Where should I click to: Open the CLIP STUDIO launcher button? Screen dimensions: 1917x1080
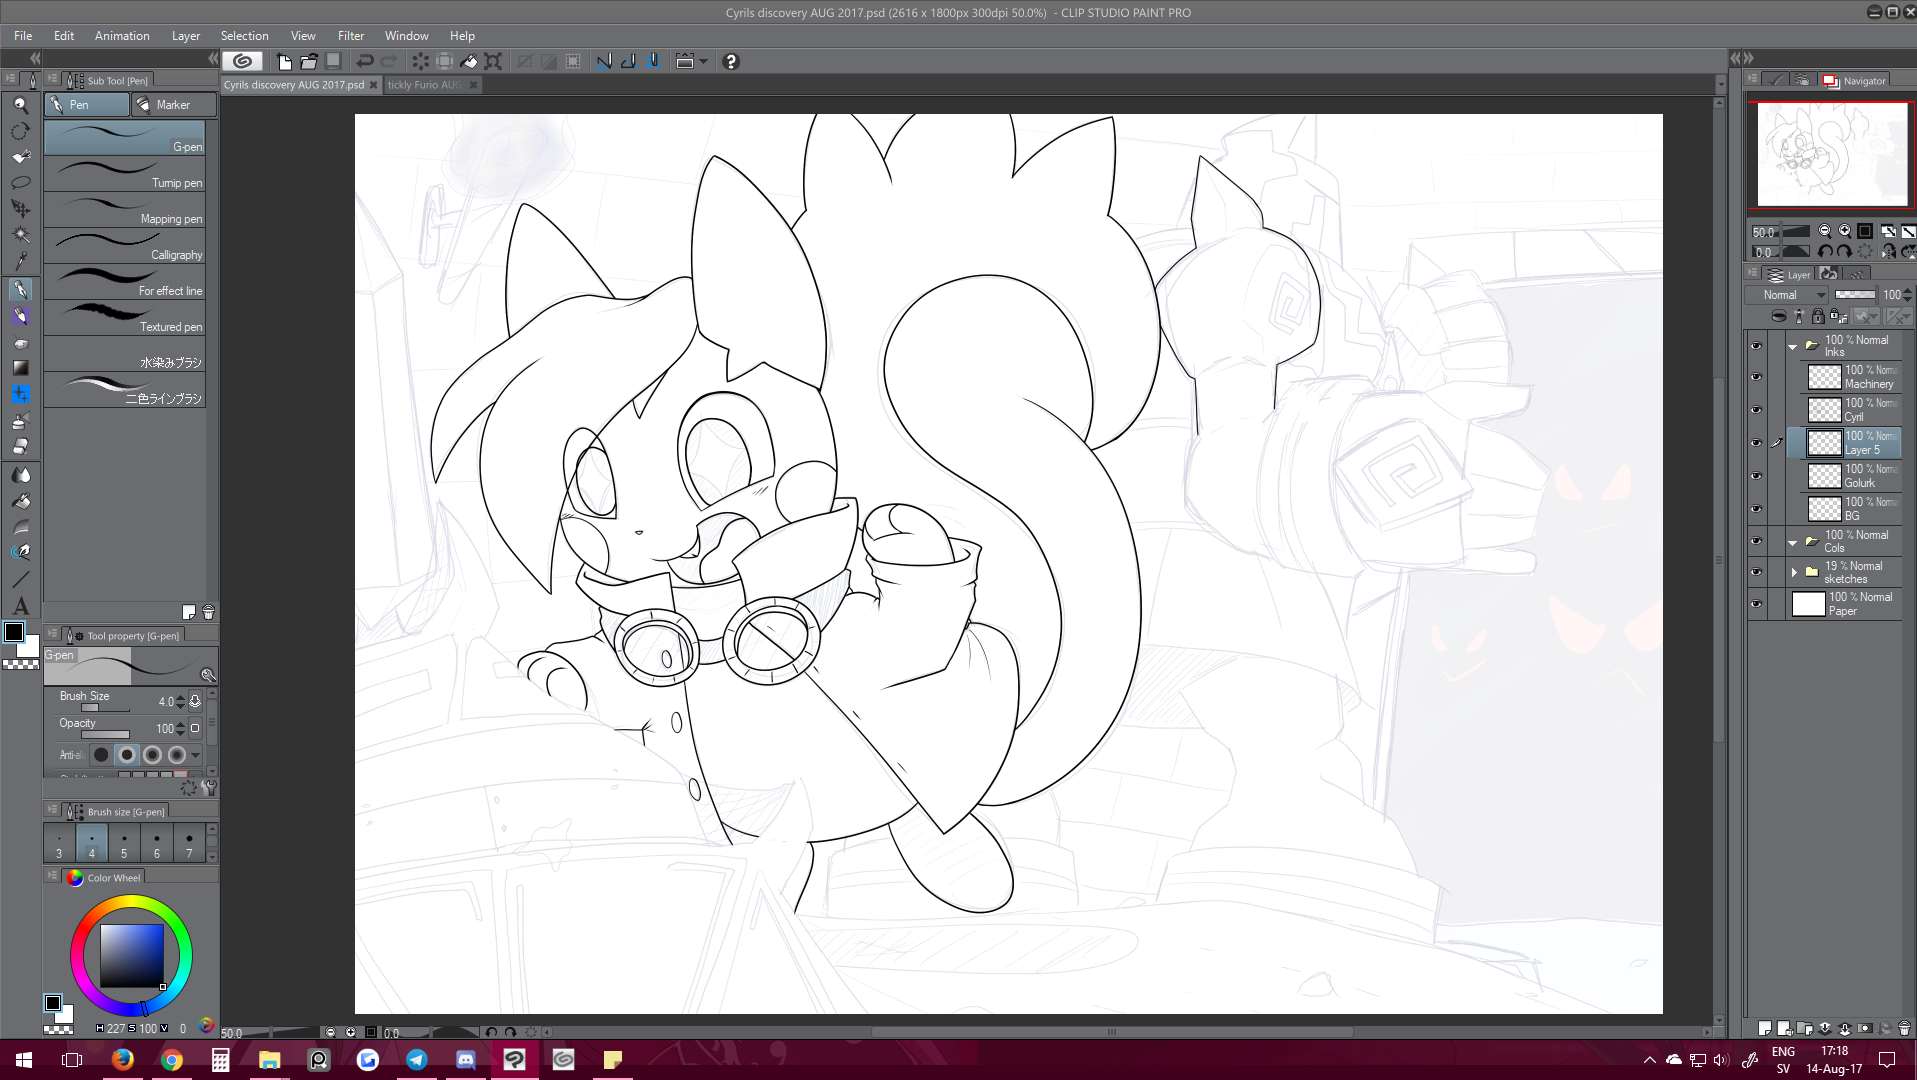[x=242, y=61]
